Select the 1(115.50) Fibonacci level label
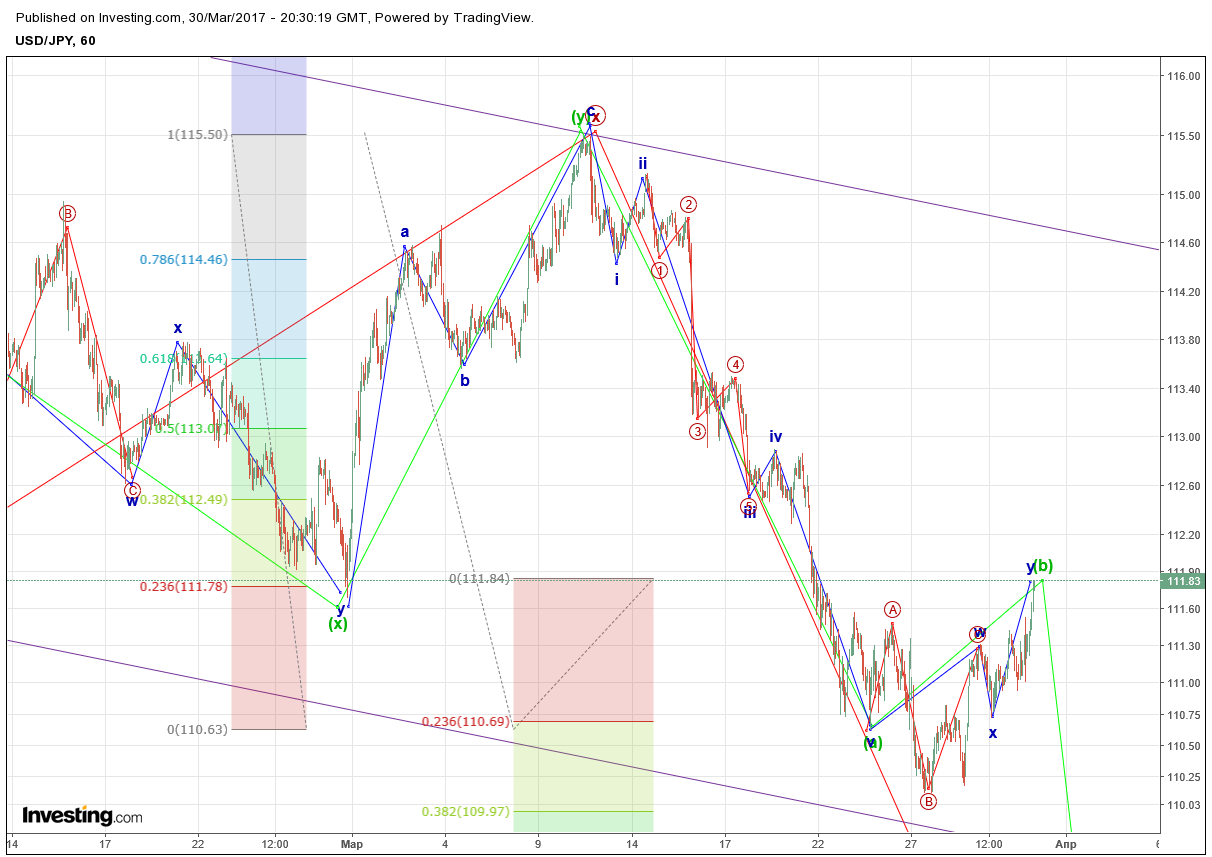The width and height of the screenshot is (1212, 857). [x=197, y=134]
